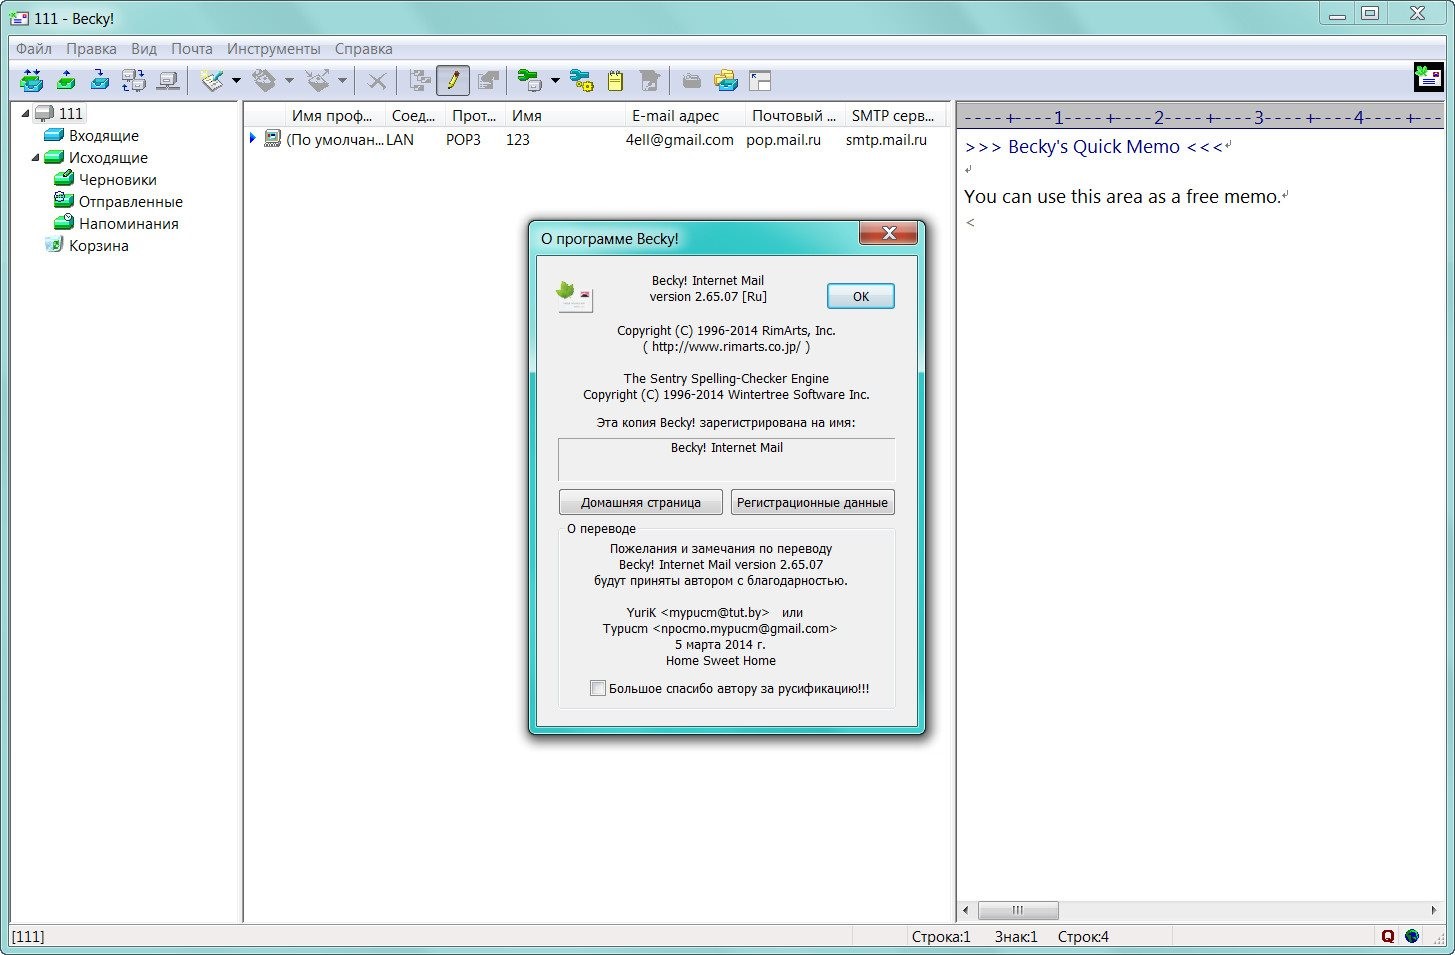Click the window layout toolbar icon

[x=759, y=80]
